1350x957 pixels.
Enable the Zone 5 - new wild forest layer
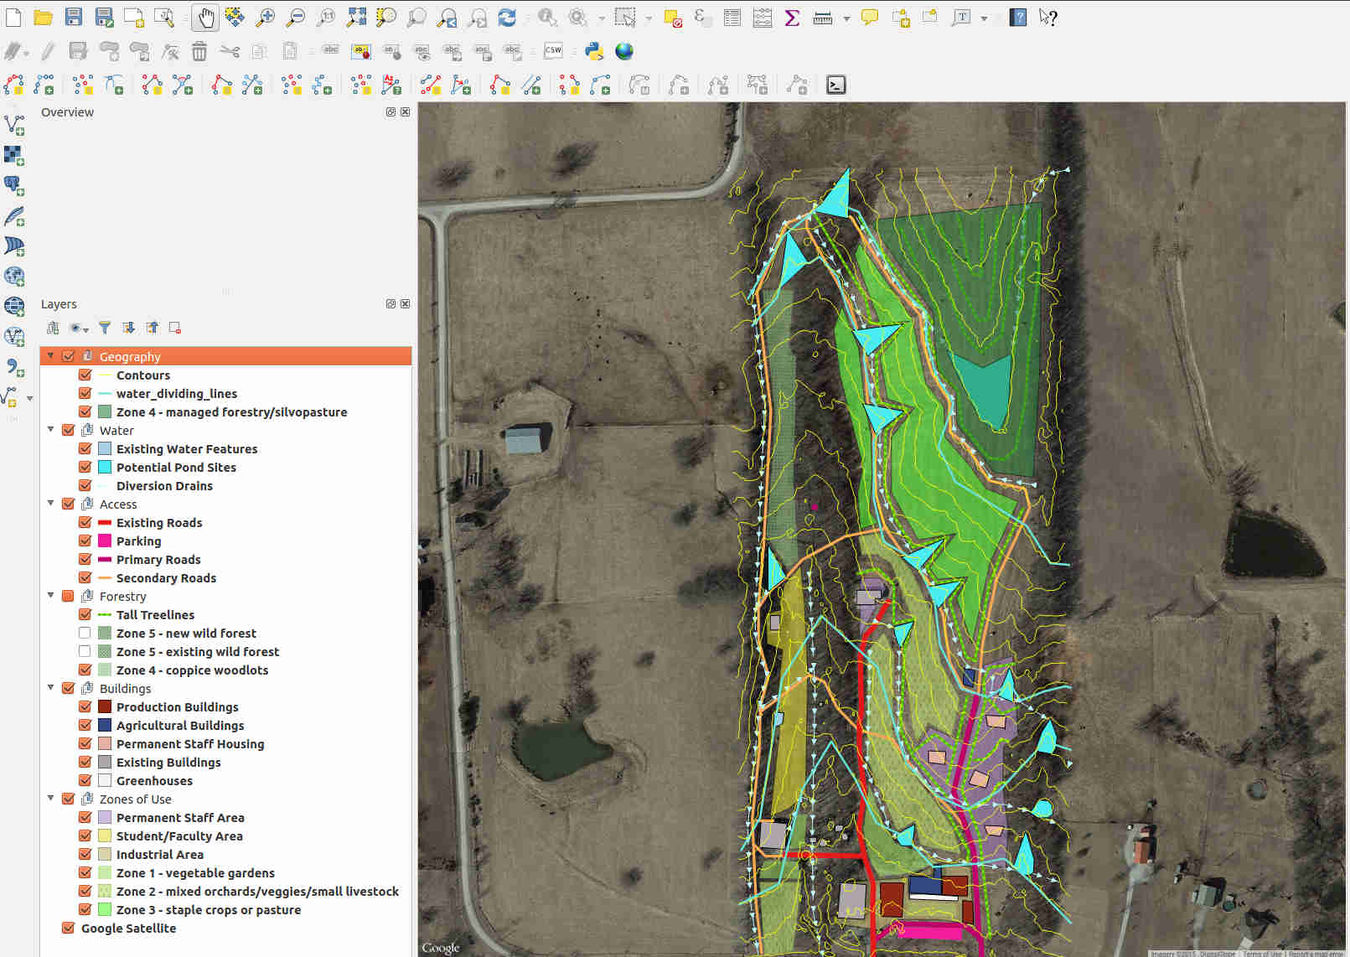(85, 632)
